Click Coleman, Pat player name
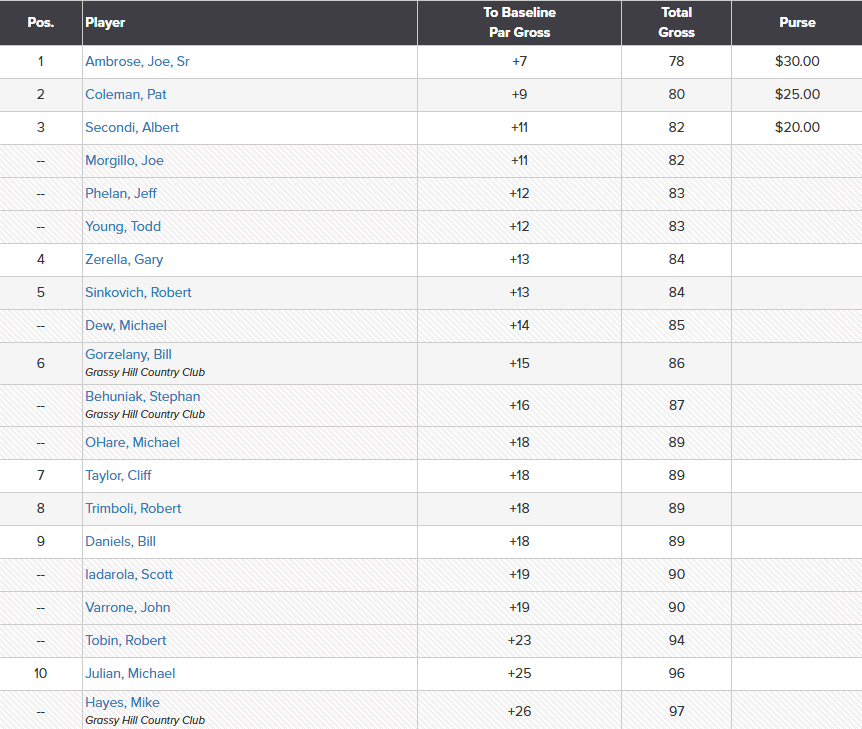Image resolution: width=862 pixels, height=729 pixels. click(125, 94)
